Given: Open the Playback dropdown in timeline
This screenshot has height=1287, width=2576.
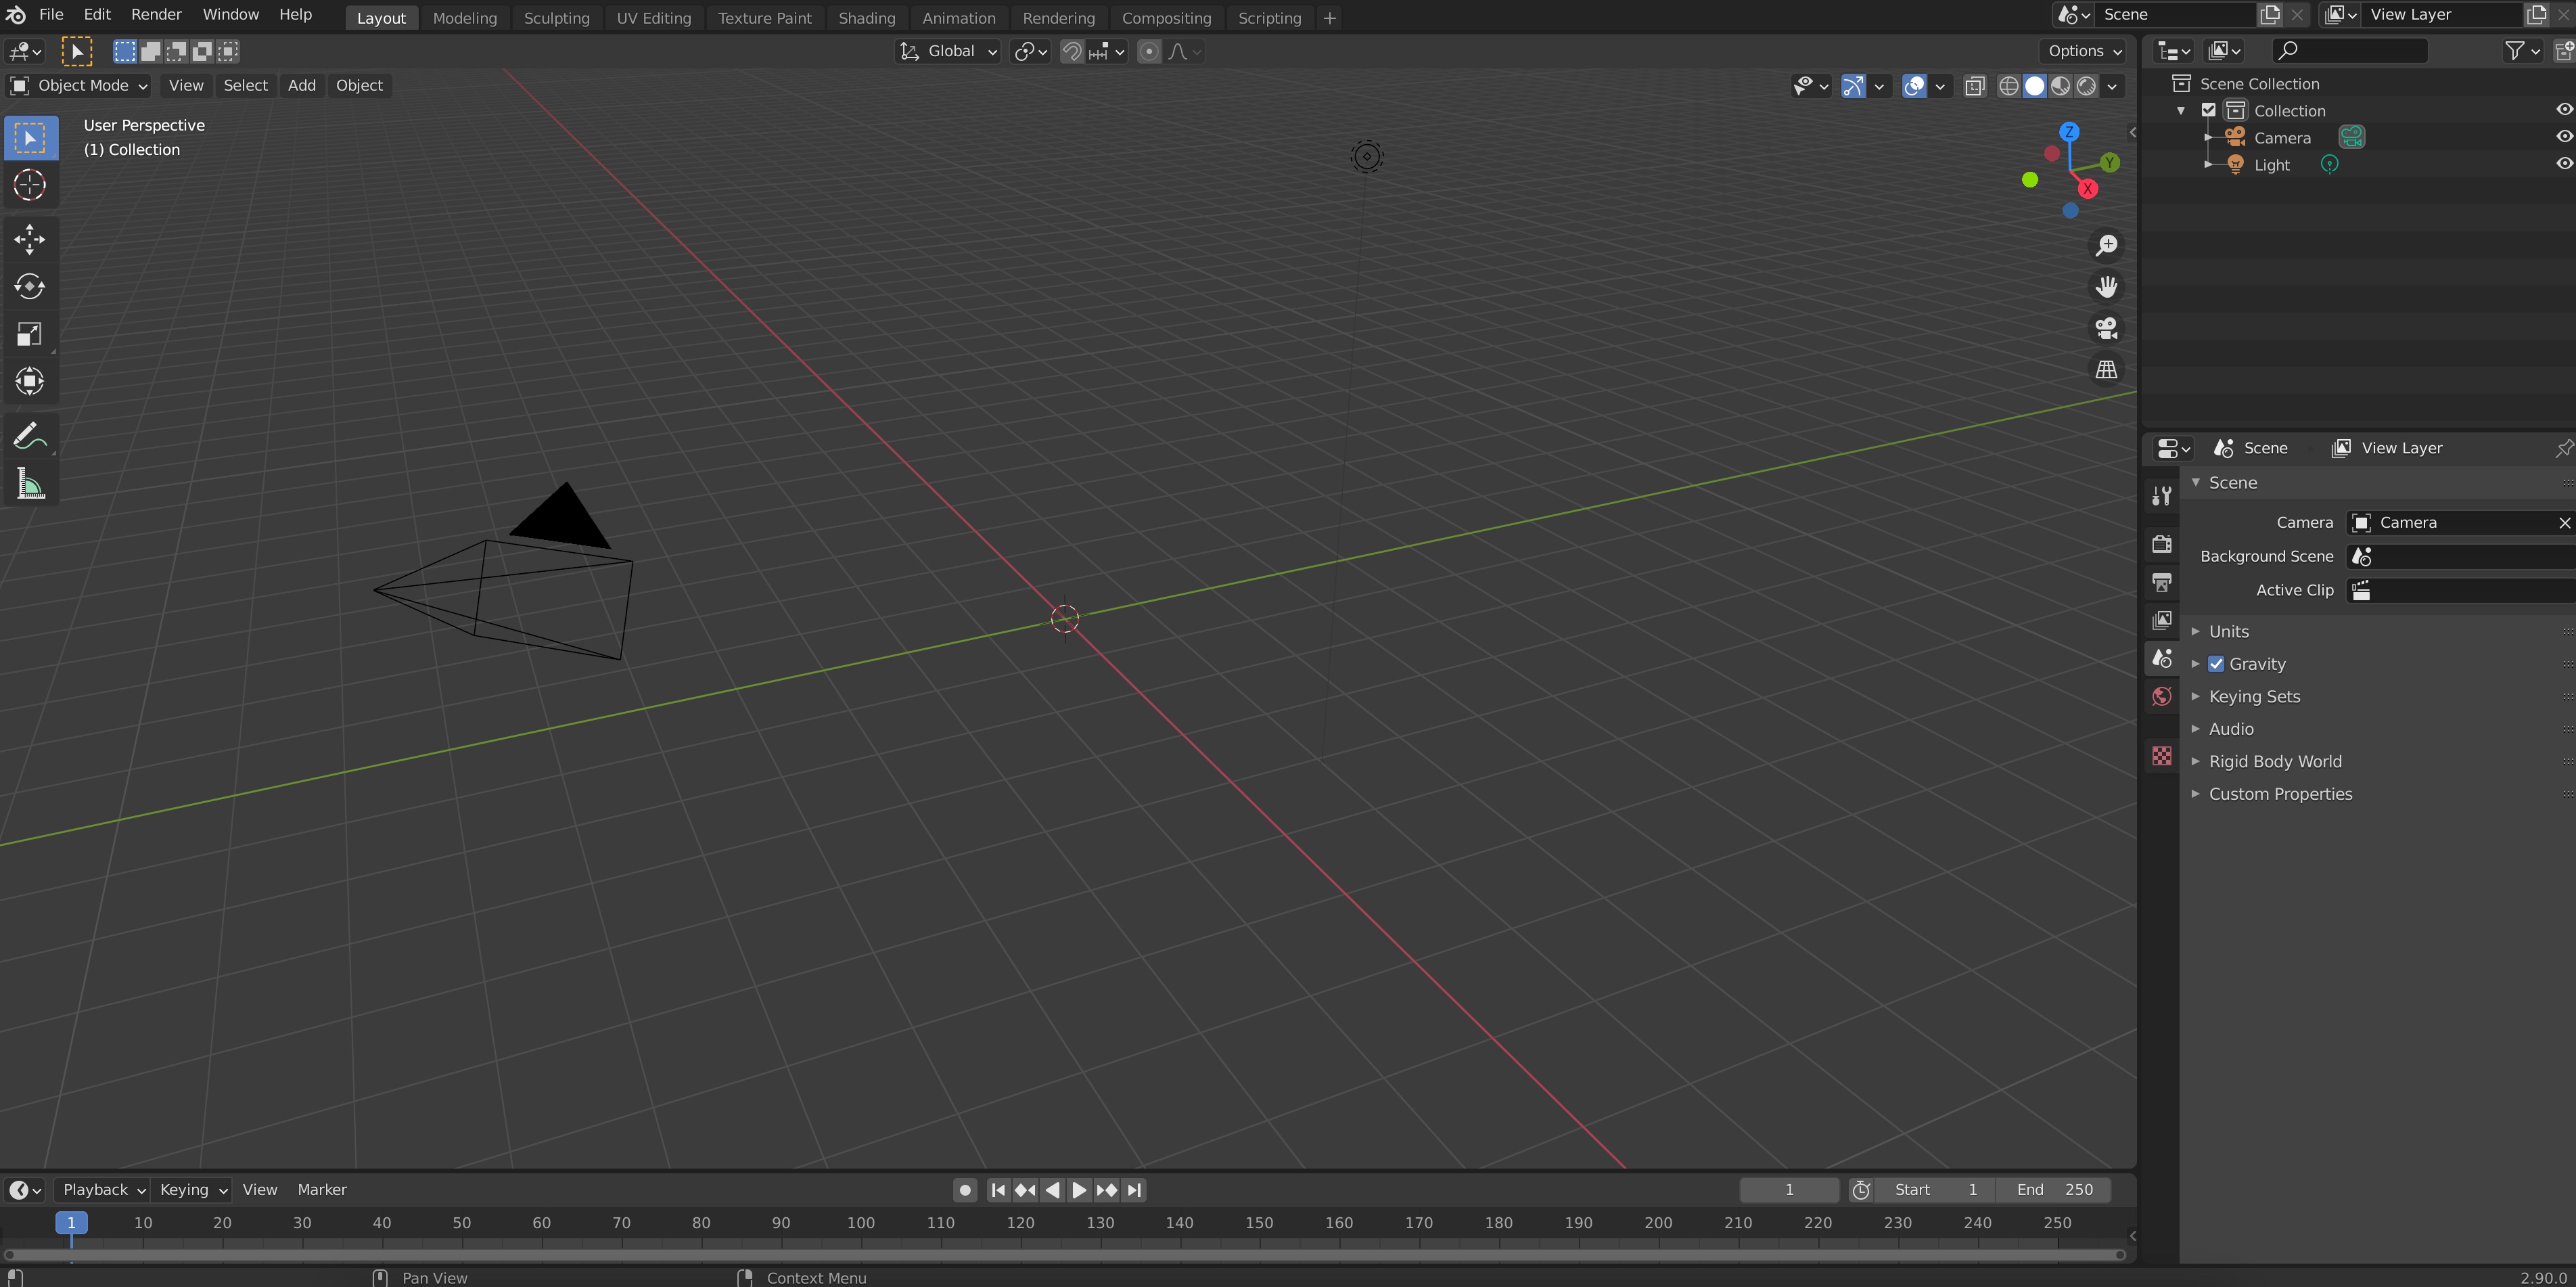Looking at the screenshot, I should coord(102,1190).
